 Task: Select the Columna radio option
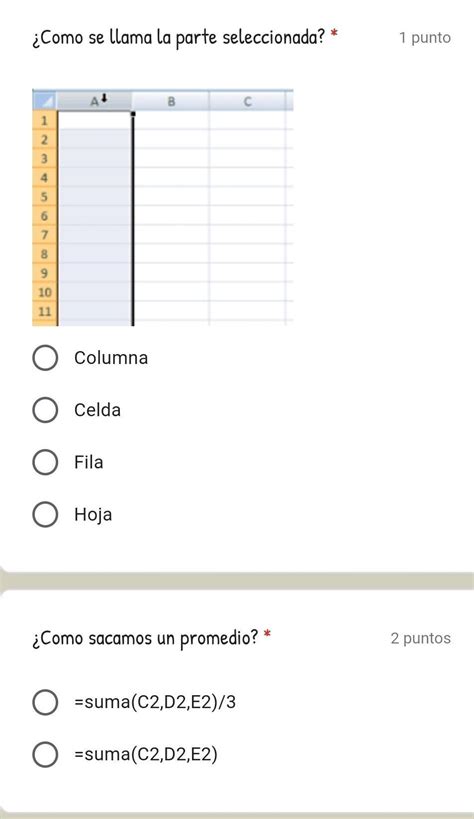tap(45, 358)
